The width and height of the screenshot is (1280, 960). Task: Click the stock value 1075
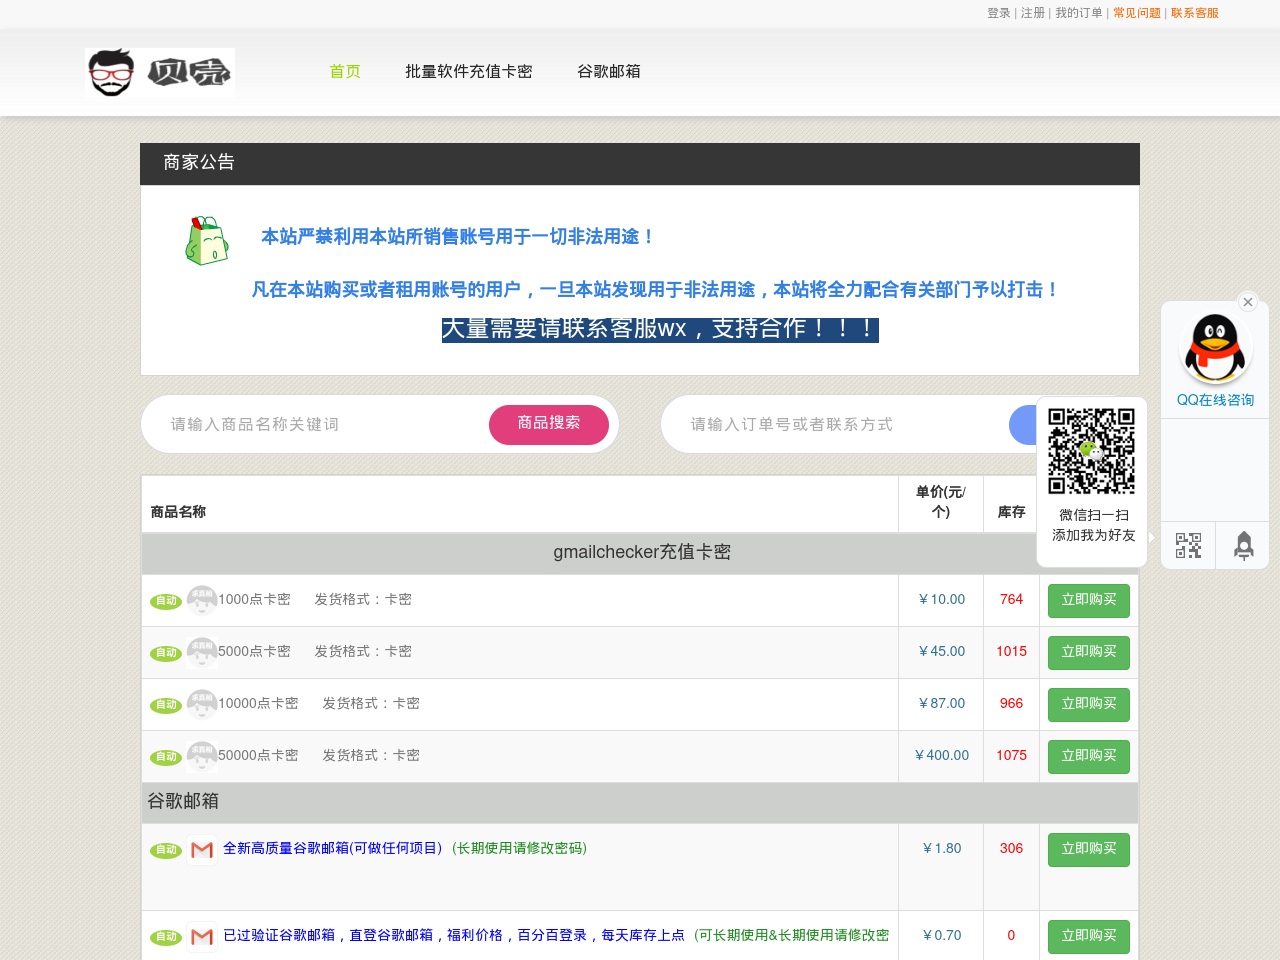(1011, 755)
